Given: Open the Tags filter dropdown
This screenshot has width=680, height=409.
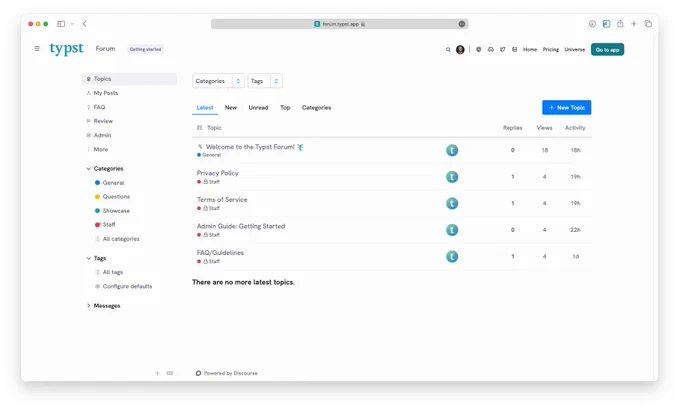Looking at the screenshot, I should pyautogui.click(x=265, y=81).
